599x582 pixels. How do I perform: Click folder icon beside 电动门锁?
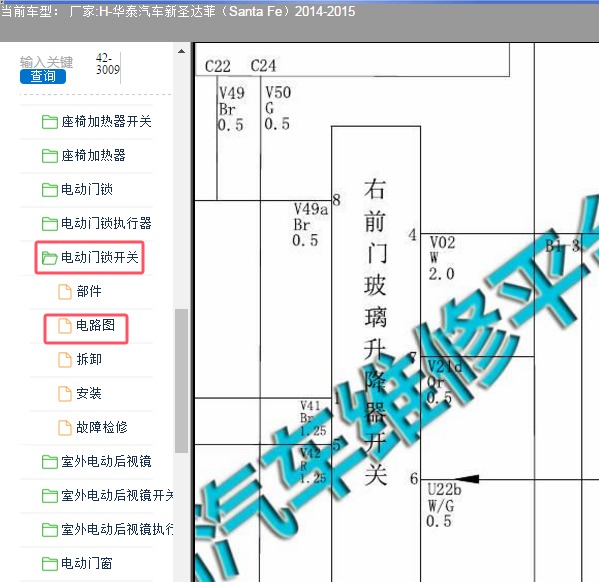click(50, 190)
